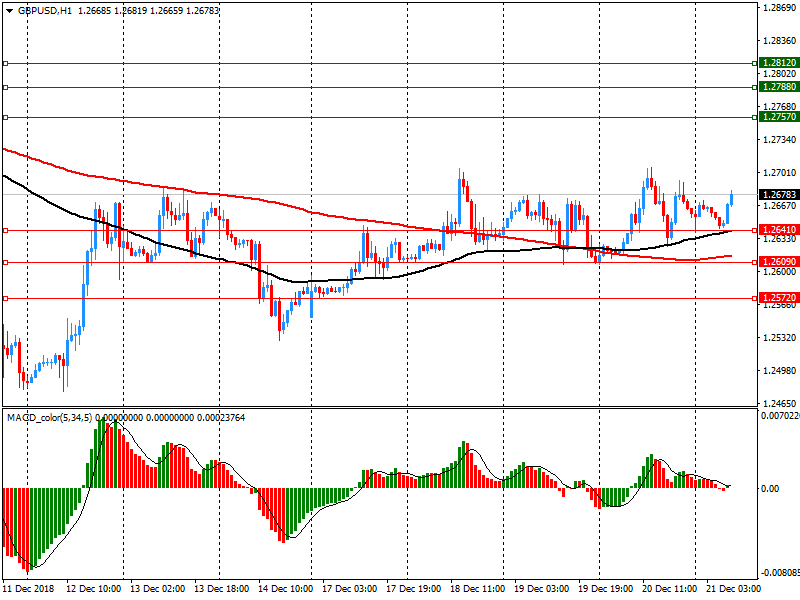Click the 1.28690 value on price scale
The width and height of the screenshot is (800, 600).
pyautogui.click(x=778, y=8)
